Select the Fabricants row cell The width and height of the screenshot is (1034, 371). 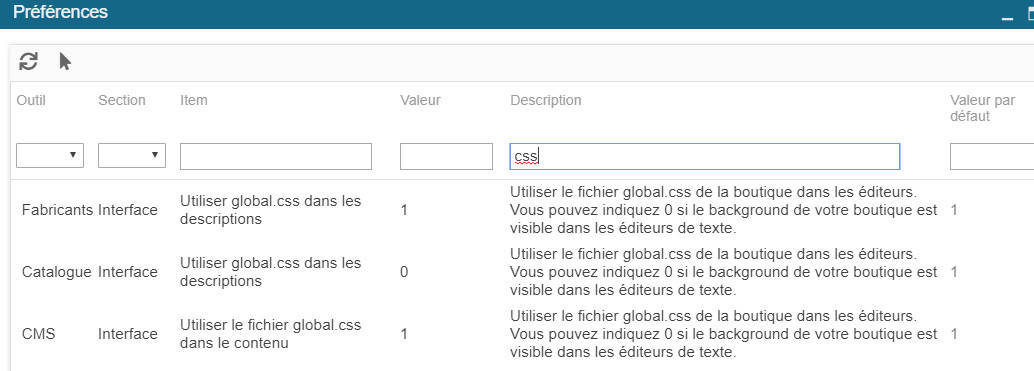coord(57,210)
